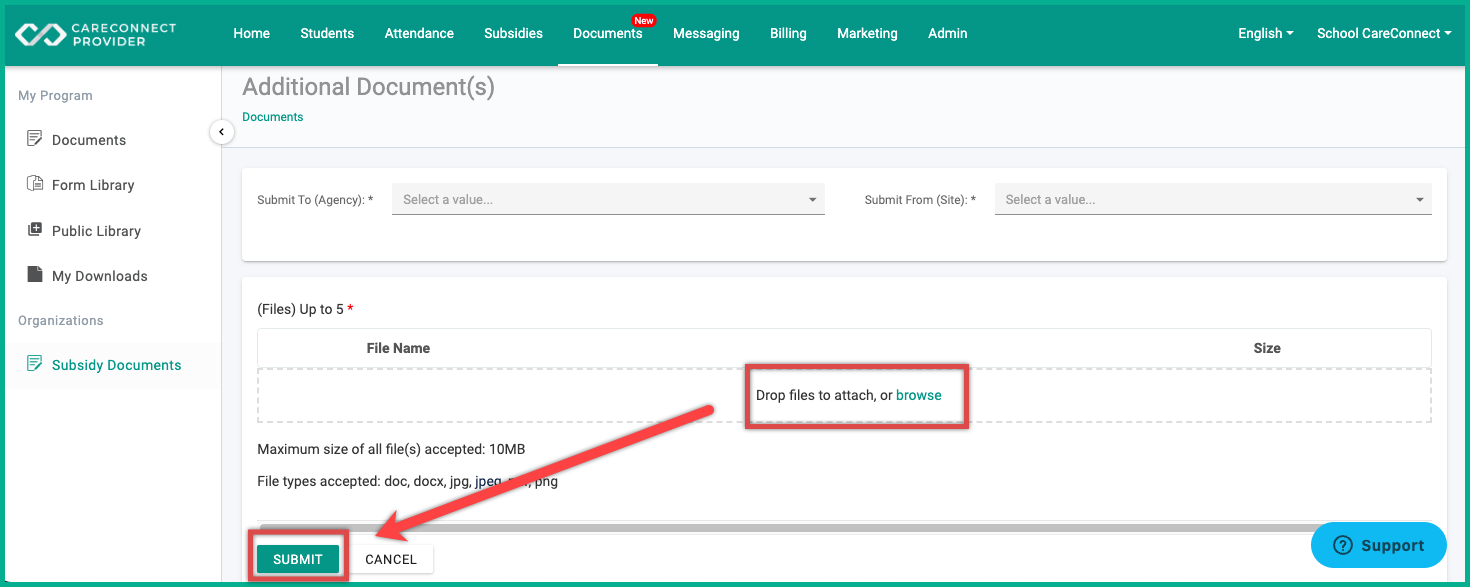
Task: Click the New badge on Documents
Action: tap(644, 20)
